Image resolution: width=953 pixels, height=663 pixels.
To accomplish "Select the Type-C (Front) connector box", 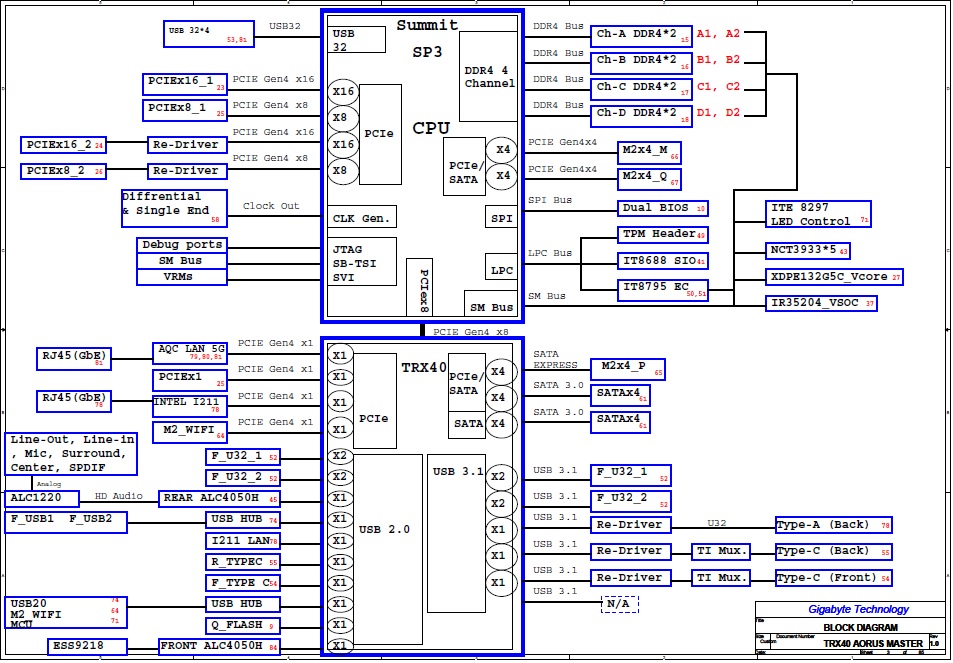I will tap(832, 578).
